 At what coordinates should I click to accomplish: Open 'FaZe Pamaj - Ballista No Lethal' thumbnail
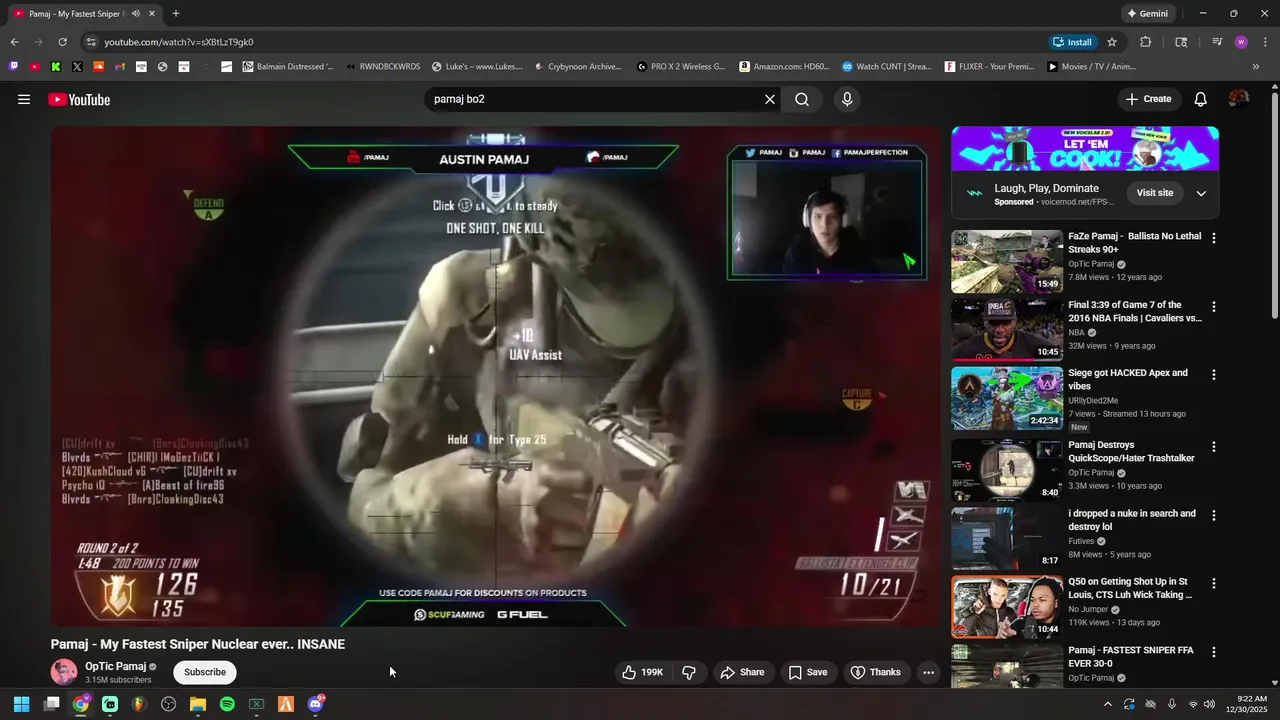(1007, 262)
